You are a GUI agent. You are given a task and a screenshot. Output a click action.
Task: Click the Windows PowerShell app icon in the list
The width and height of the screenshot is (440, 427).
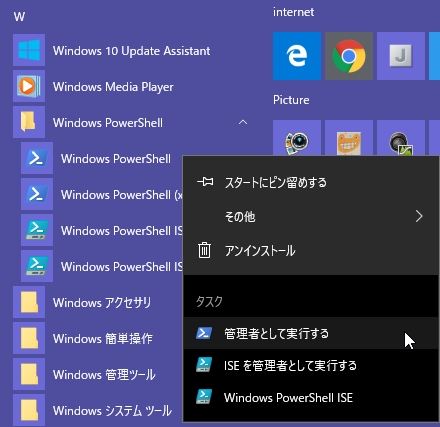pyautogui.click(x=37, y=158)
